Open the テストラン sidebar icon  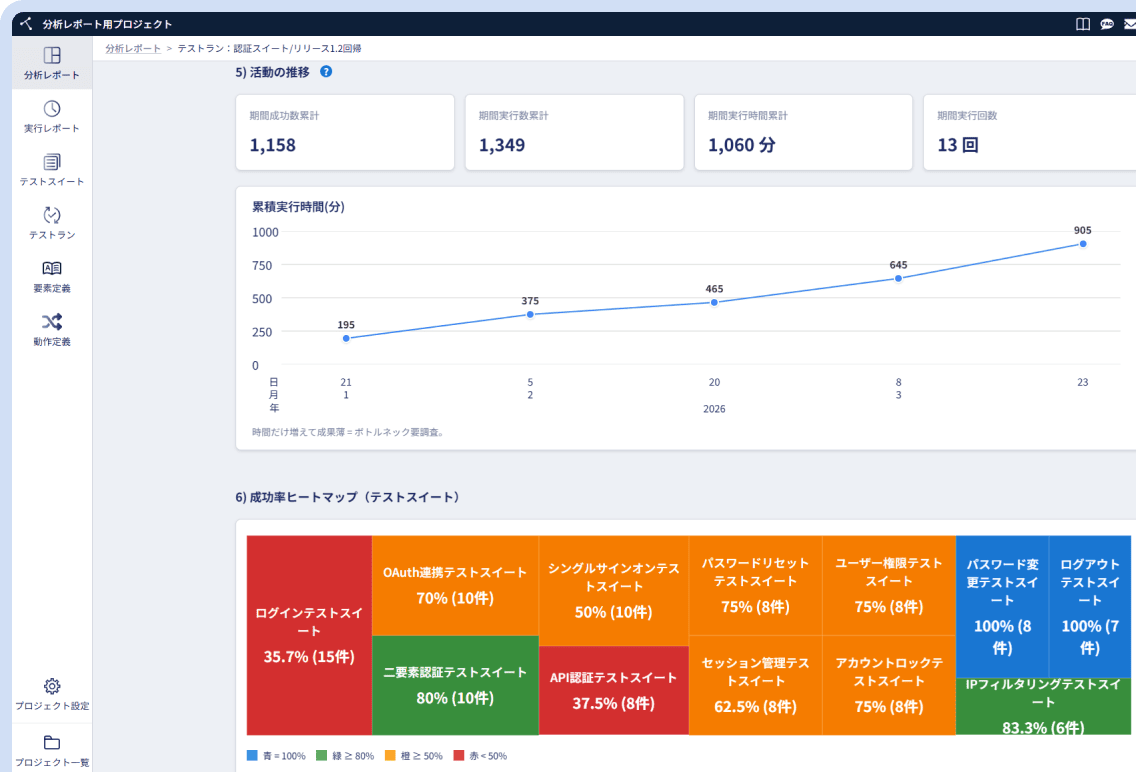pos(51,215)
